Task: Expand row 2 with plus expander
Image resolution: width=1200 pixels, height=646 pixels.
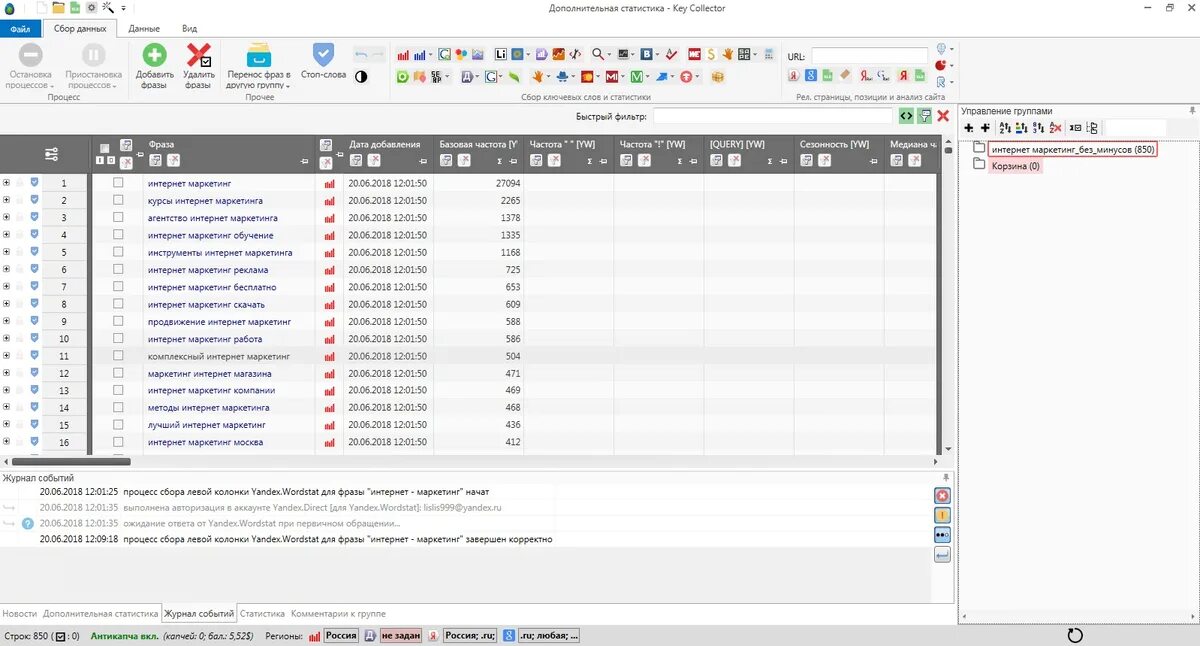Action: click(6, 200)
